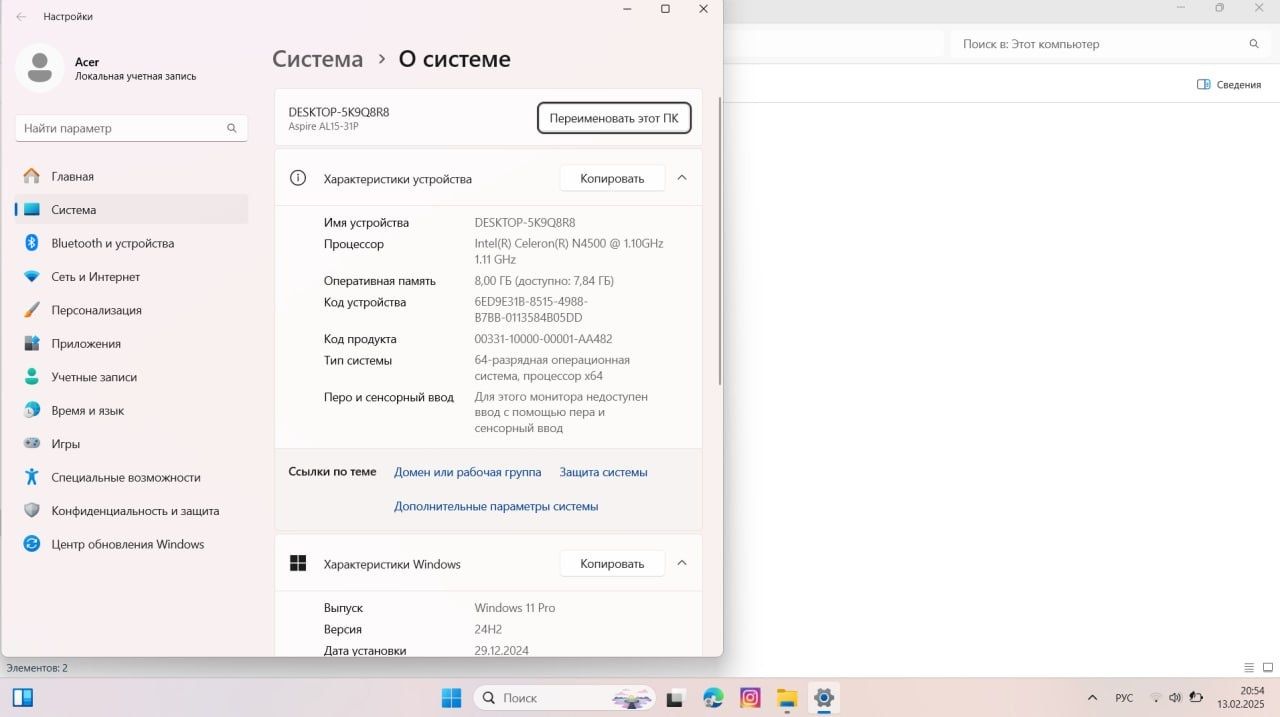The width and height of the screenshot is (1280, 717).
Task: Click the Конфиденциальность и защита shield icon
Action: [32, 510]
